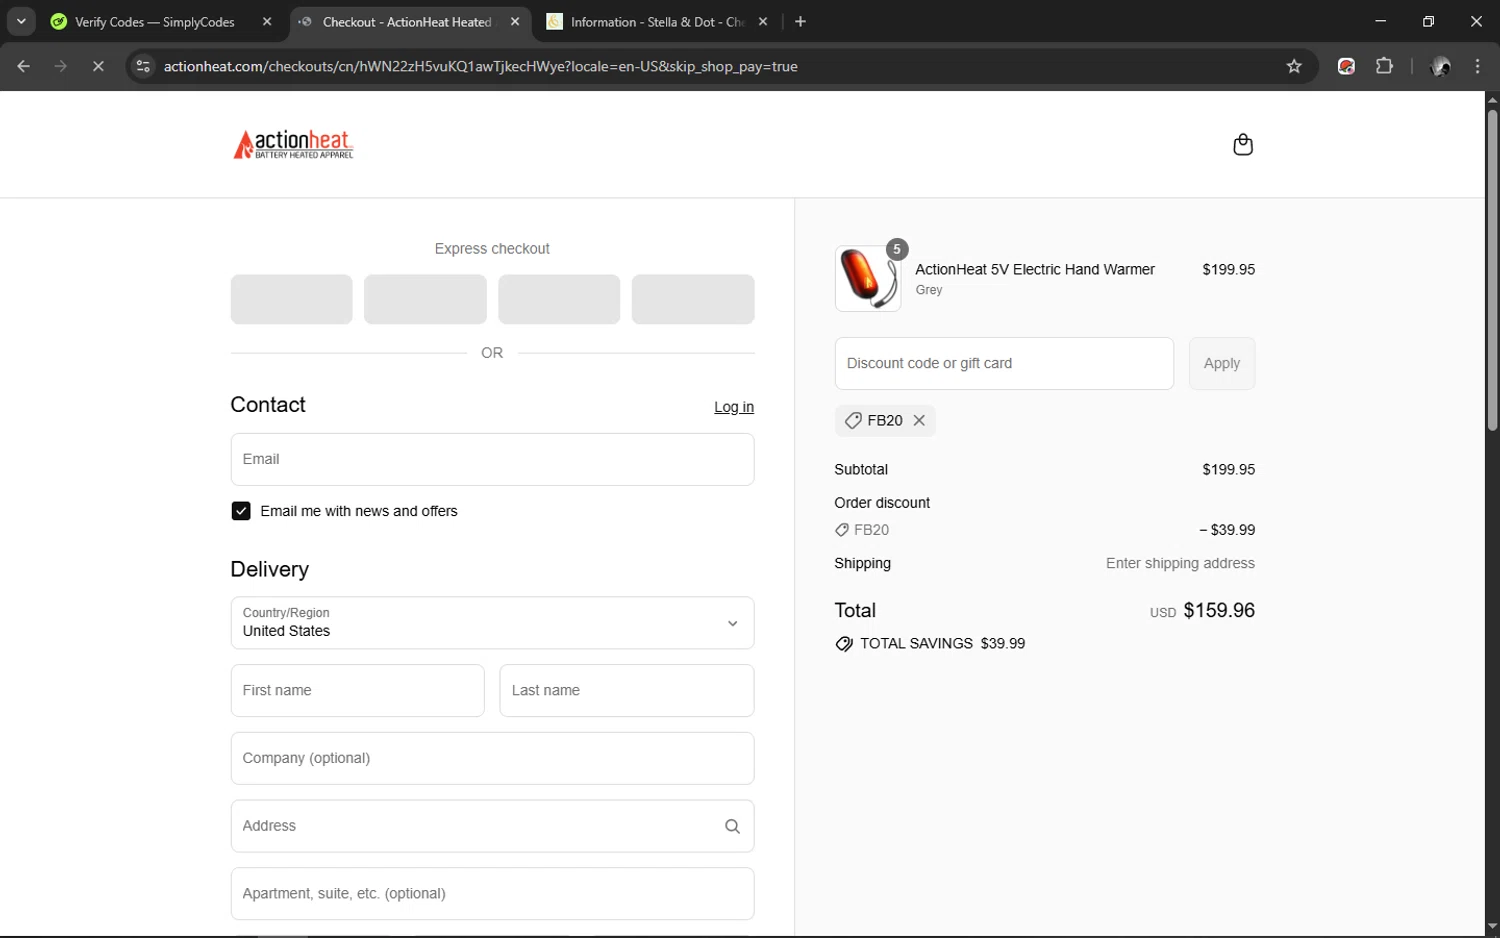Click the address search magnifier icon
The width and height of the screenshot is (1500, 938).
[732, 826]
